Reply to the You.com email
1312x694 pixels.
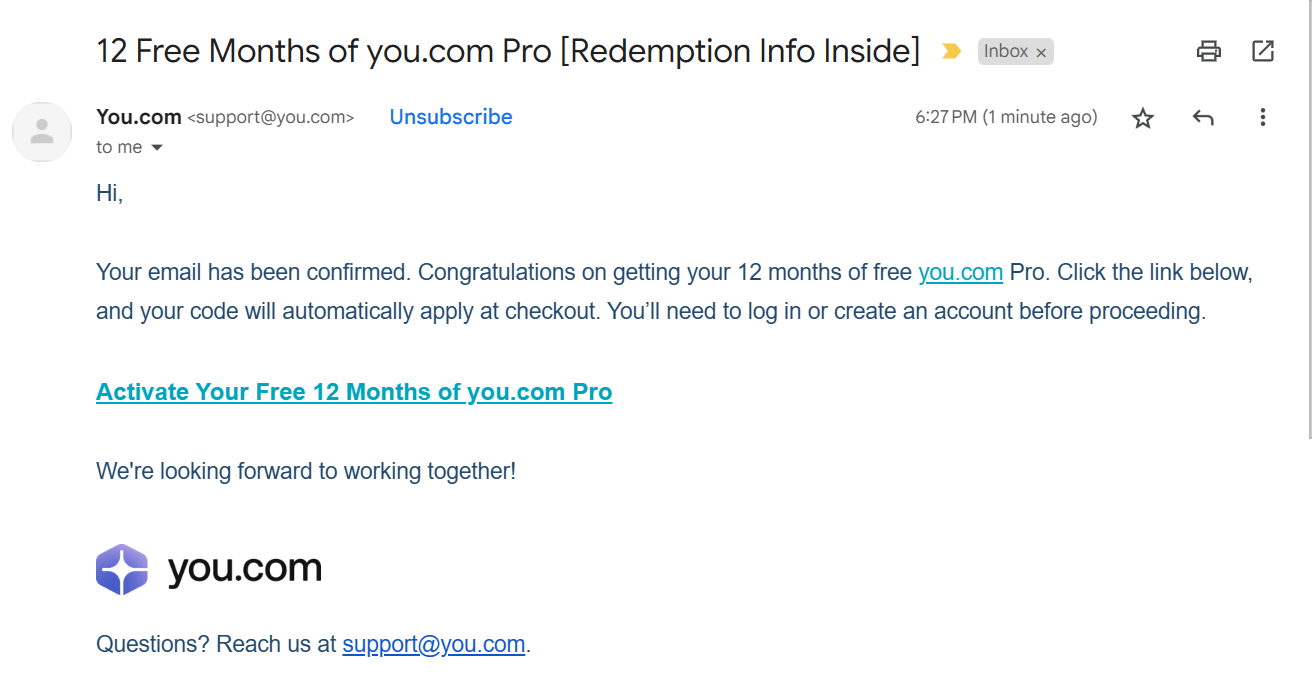(x=1203, y=118)
